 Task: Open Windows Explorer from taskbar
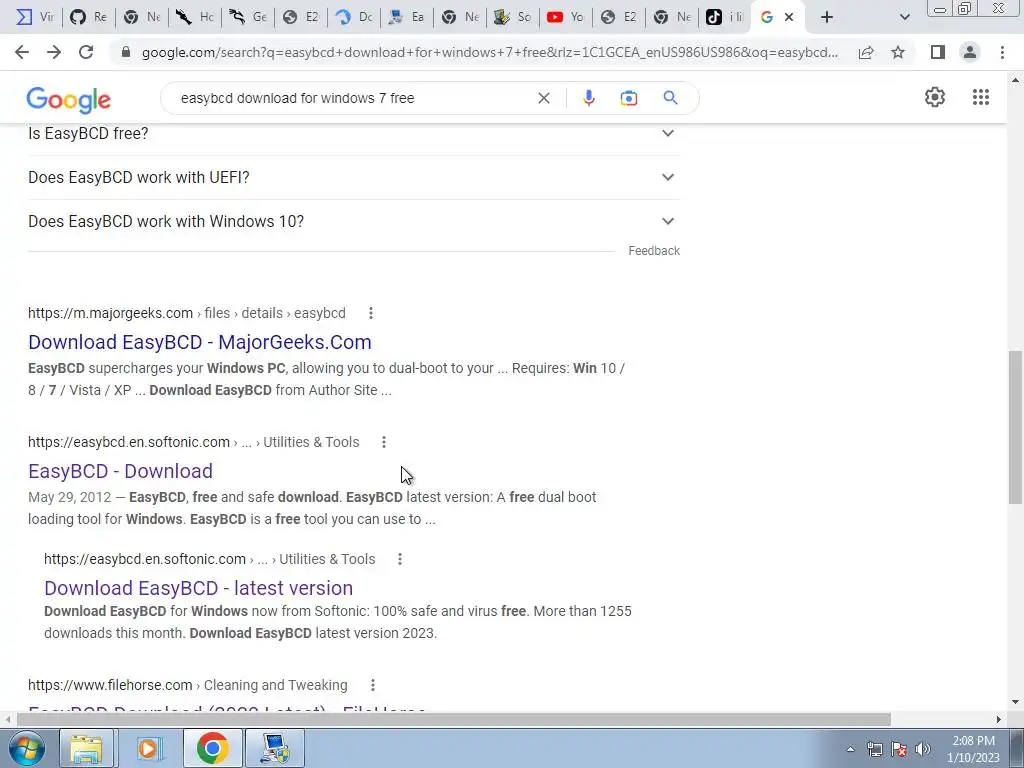point(87,748)
